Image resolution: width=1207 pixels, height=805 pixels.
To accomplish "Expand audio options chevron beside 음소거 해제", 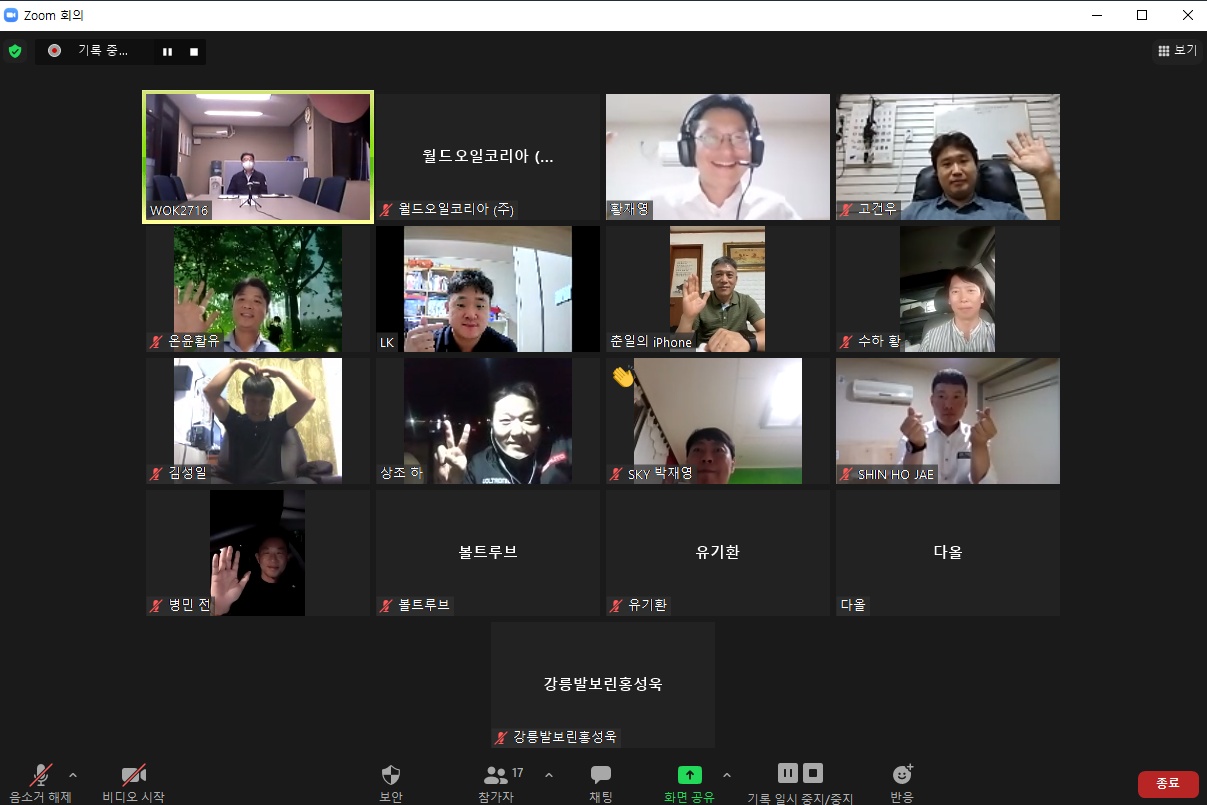I will point(72,775).
